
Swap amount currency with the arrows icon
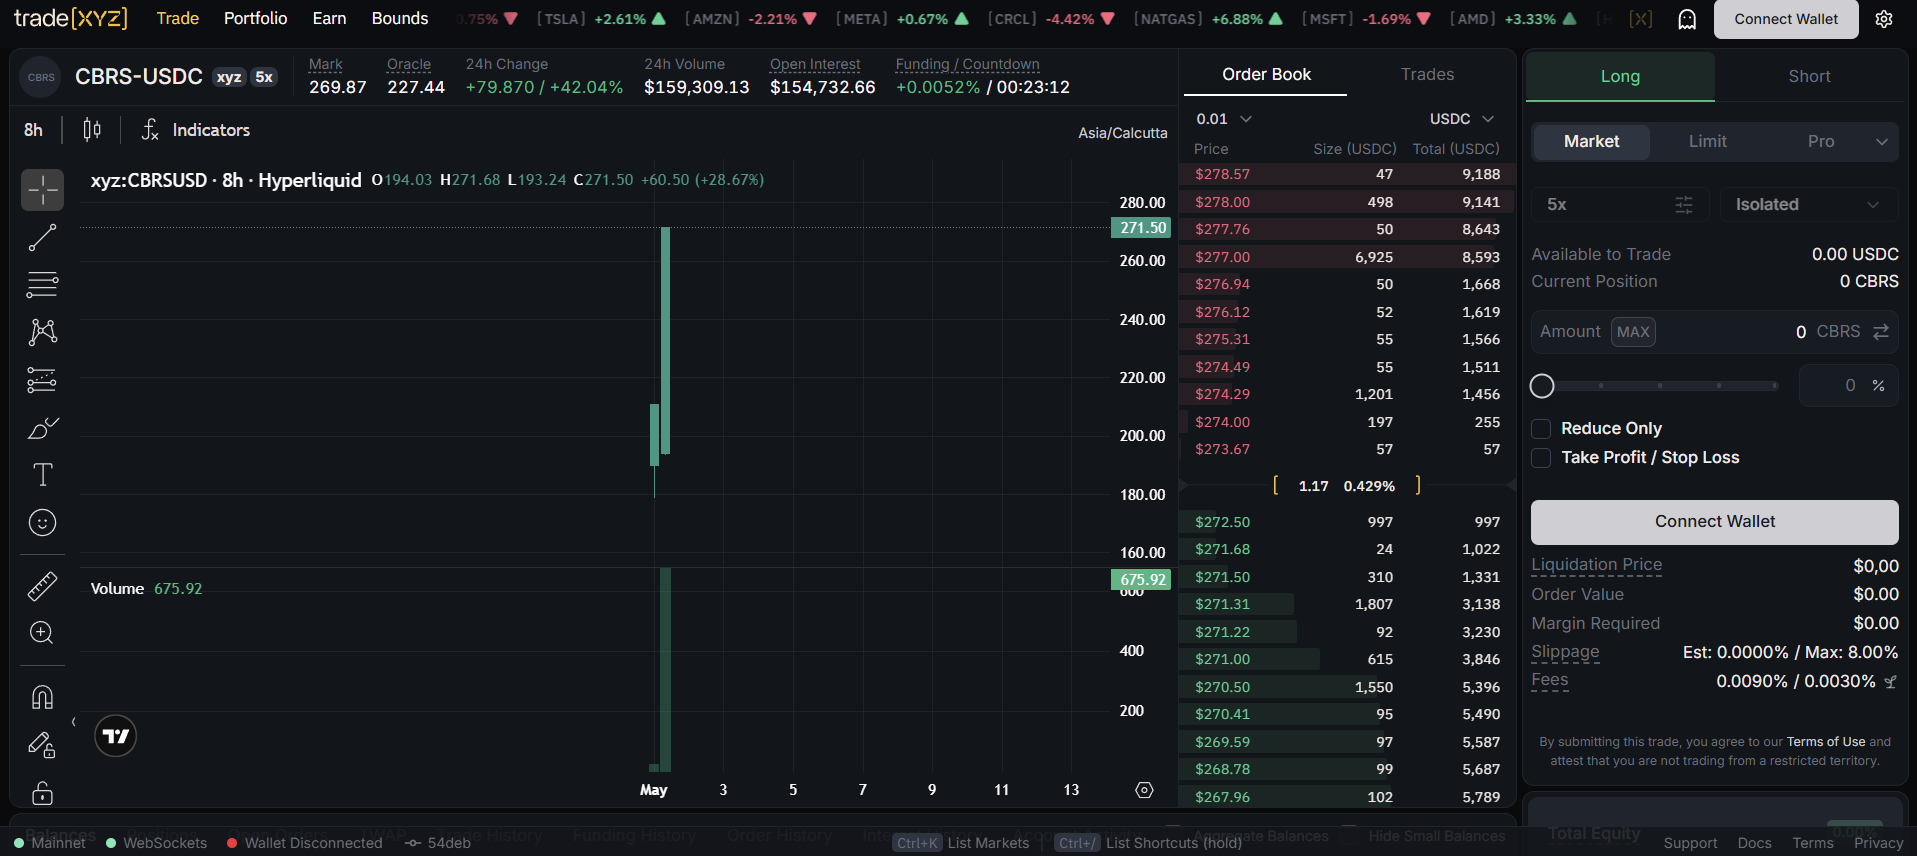click(1881, 332)
